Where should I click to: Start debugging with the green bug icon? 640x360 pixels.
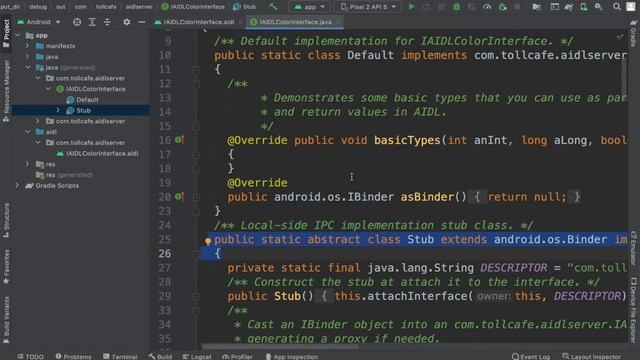point(457,7)
